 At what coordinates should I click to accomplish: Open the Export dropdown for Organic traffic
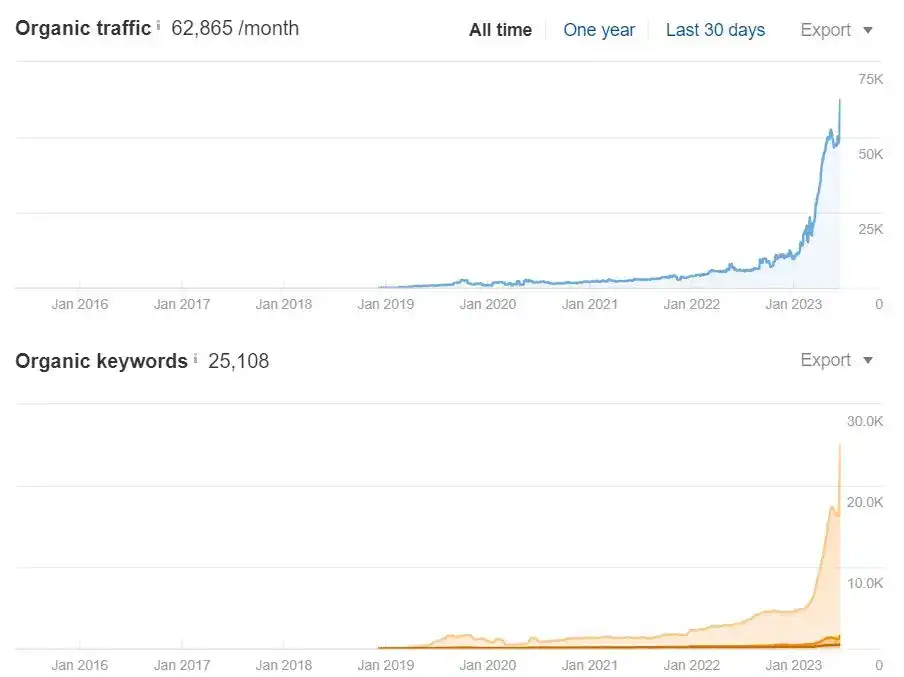click(836, 30)
